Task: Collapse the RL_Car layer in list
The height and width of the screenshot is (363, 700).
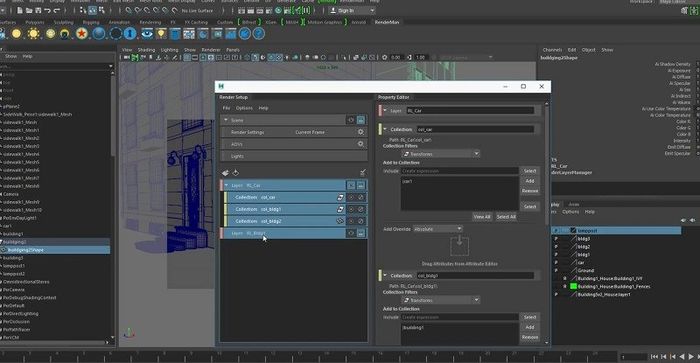Action: 226,185
